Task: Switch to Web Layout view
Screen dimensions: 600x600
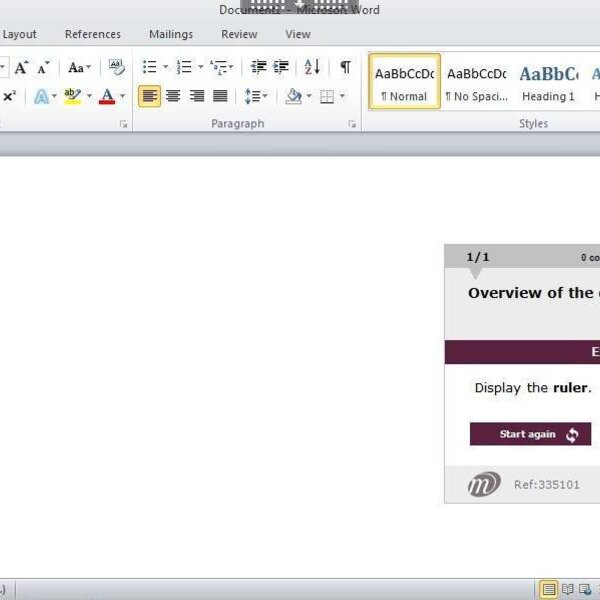Action: (x=584, y=589)
